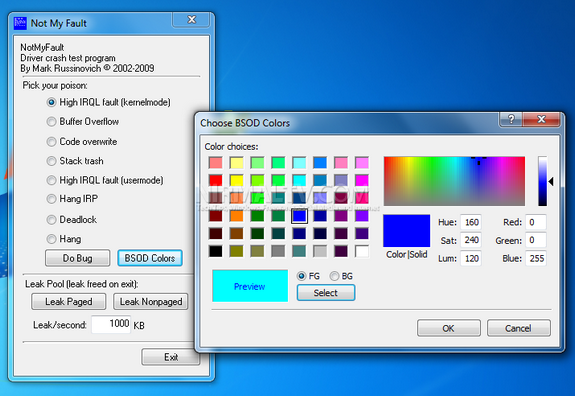
Task: Open the BSOD Colors dialog button
Action: click(x=150, y=258)
